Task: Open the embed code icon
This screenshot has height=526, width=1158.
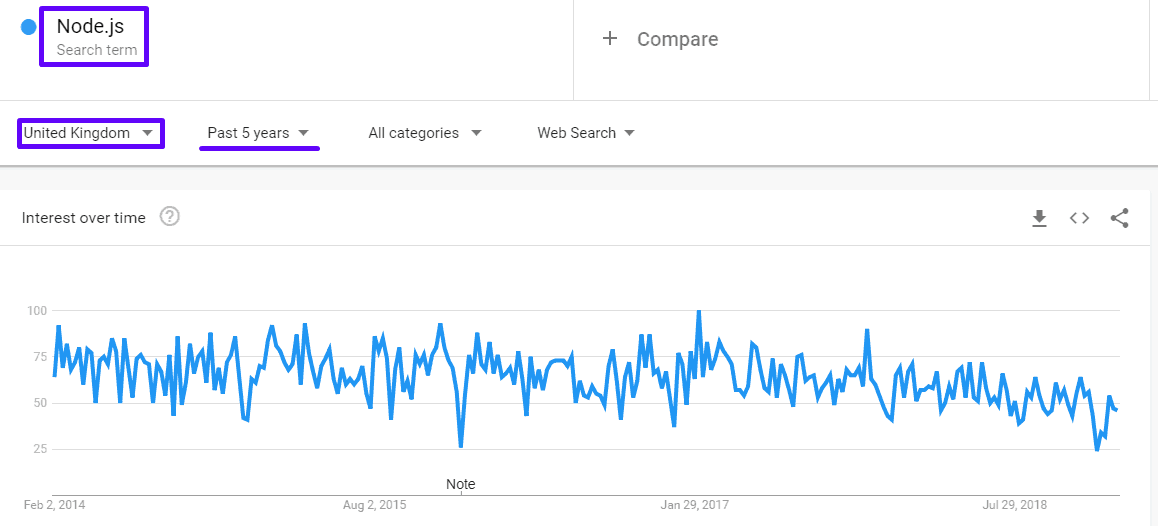Action: point(1079,218)
